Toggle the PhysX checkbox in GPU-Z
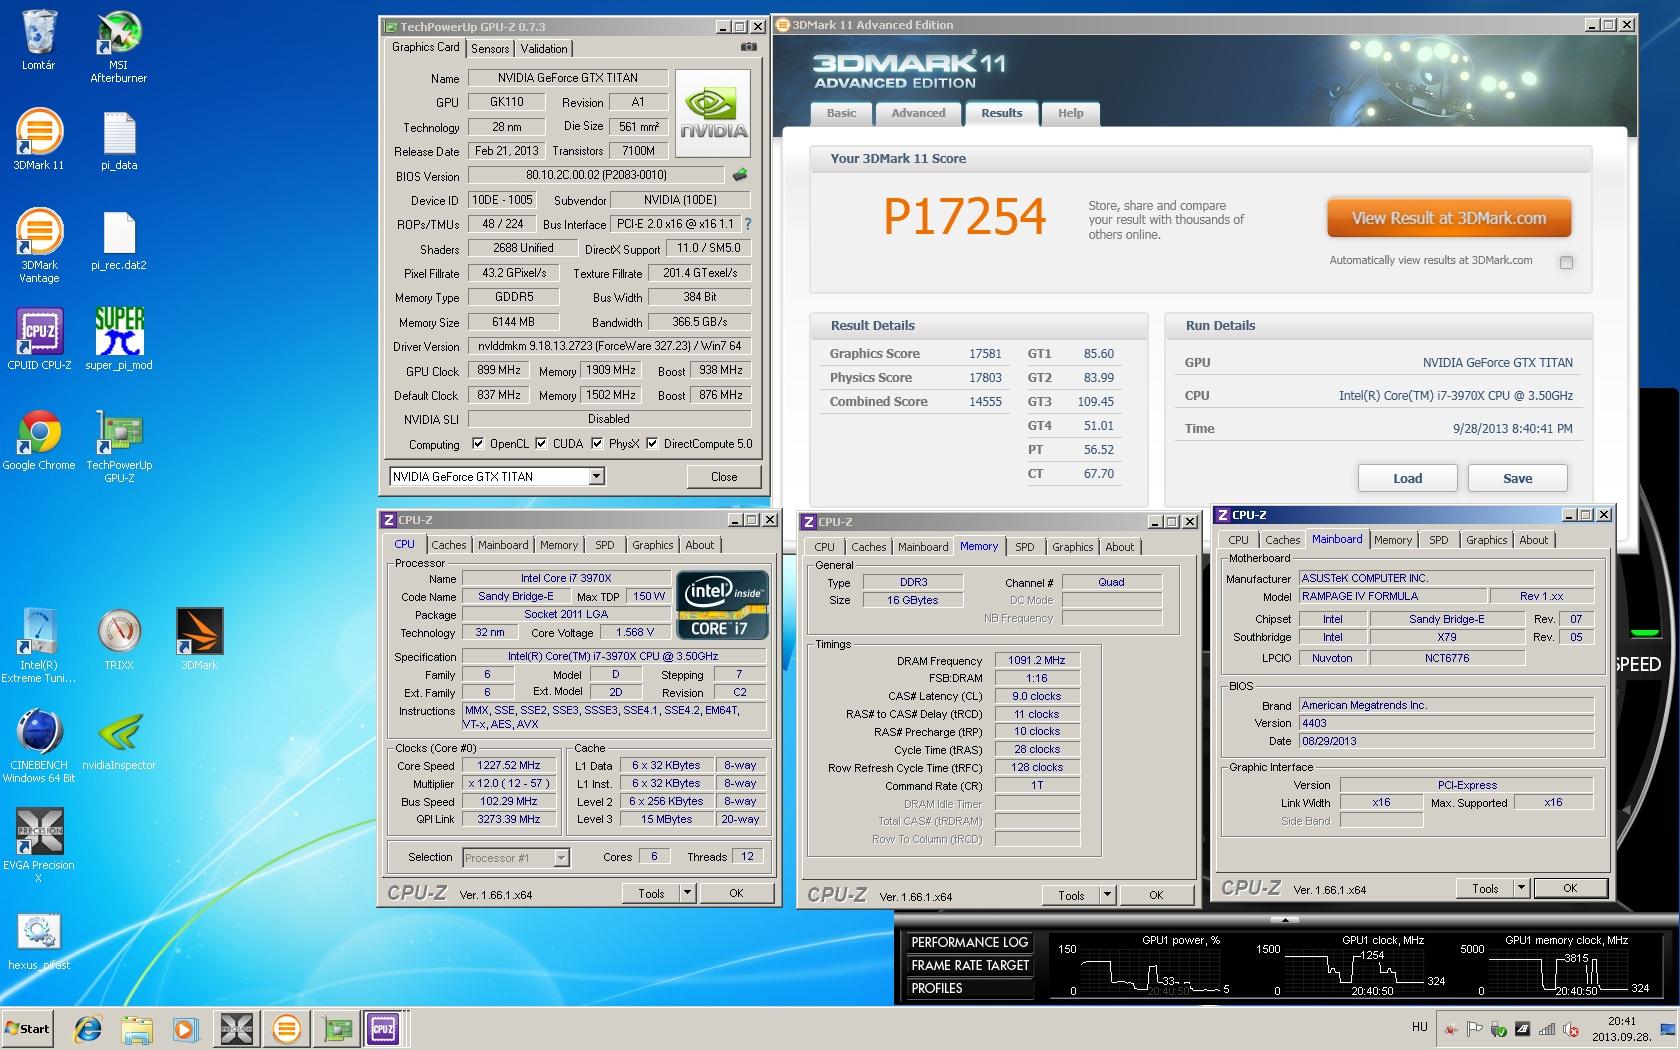The height and width of the screenshot is (1050, 1680). [597, 444]
